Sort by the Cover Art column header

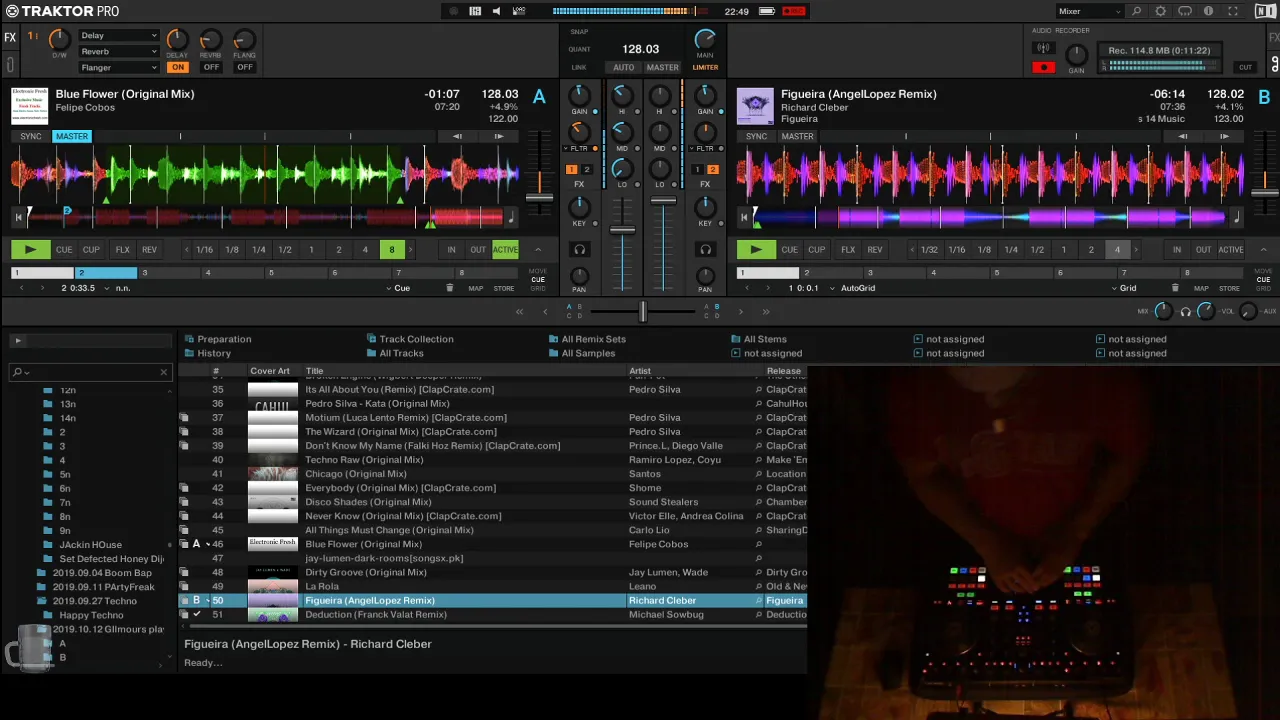pyautogui.click(x=271, y=371)
